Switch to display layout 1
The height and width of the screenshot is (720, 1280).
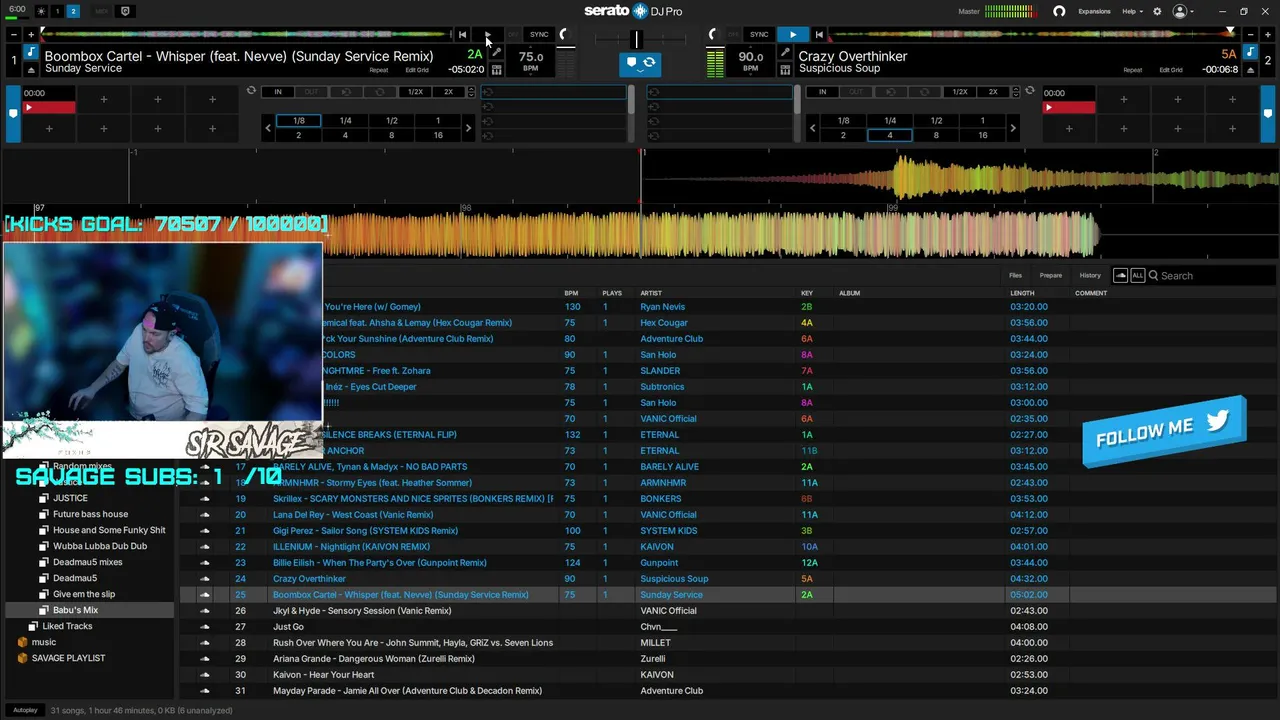(x=57, y=11)
